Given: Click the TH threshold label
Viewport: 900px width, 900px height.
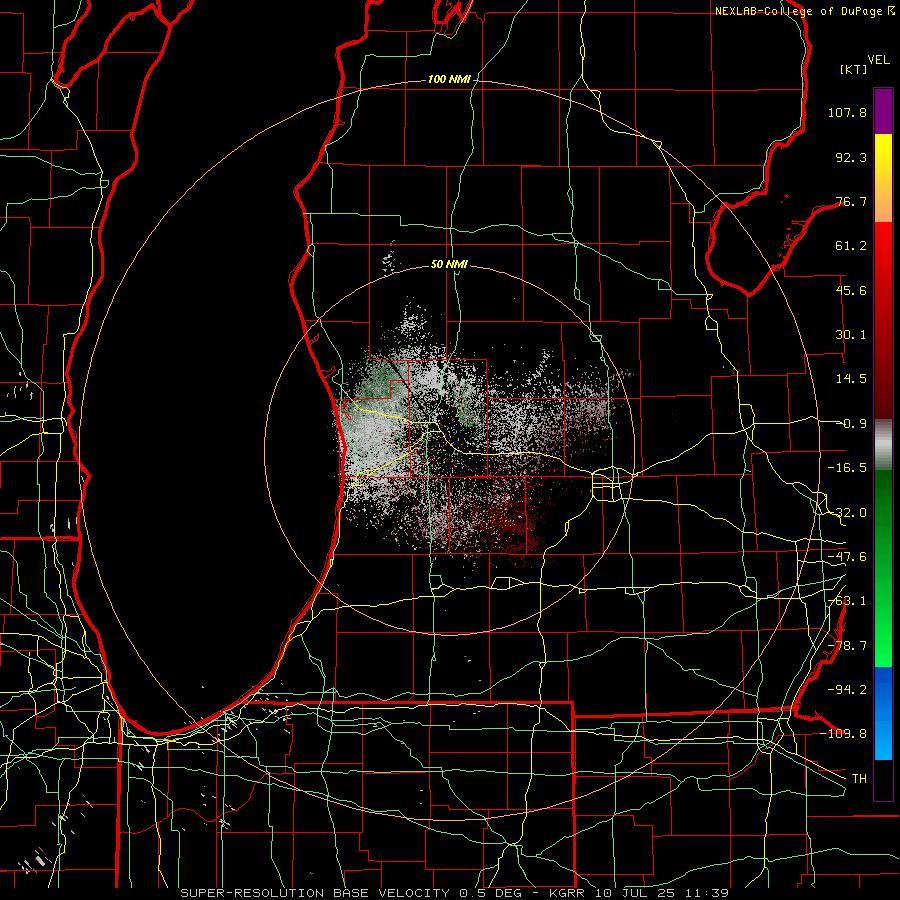Looking at the screenshot, I should tap(859, 778).
